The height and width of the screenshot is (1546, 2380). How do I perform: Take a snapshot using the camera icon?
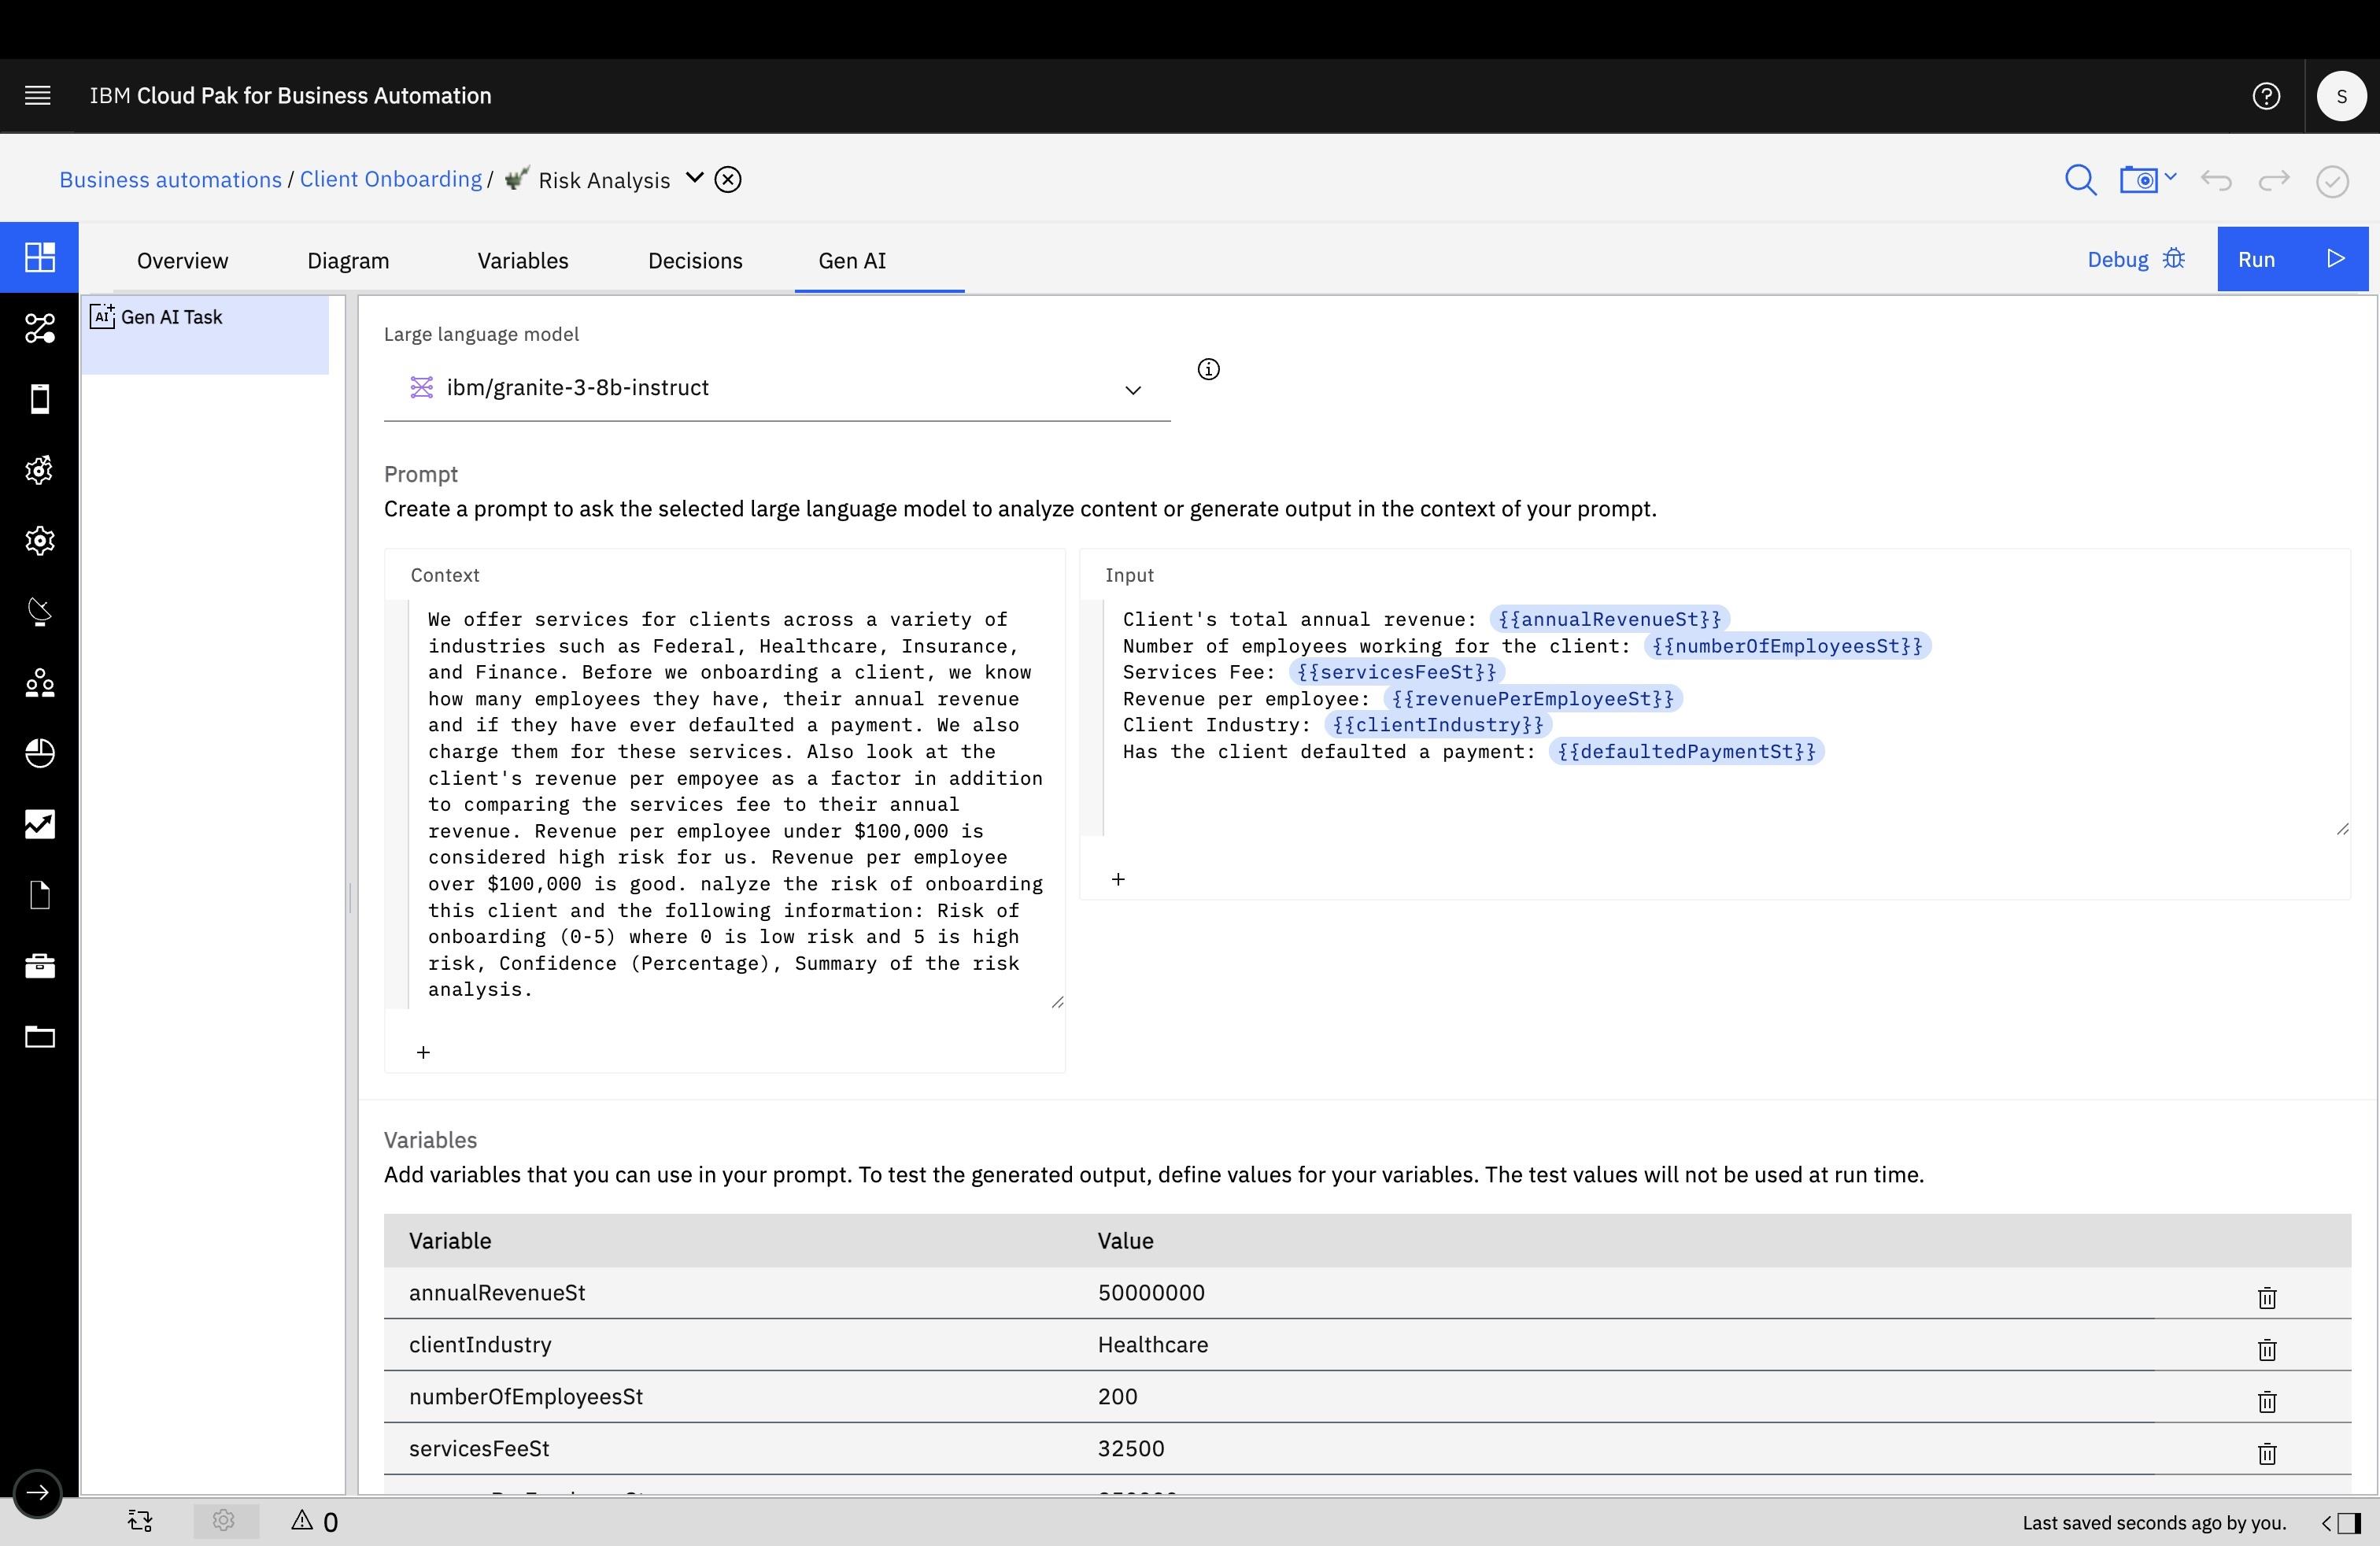pyautogui.click(x=2140, y=180)
